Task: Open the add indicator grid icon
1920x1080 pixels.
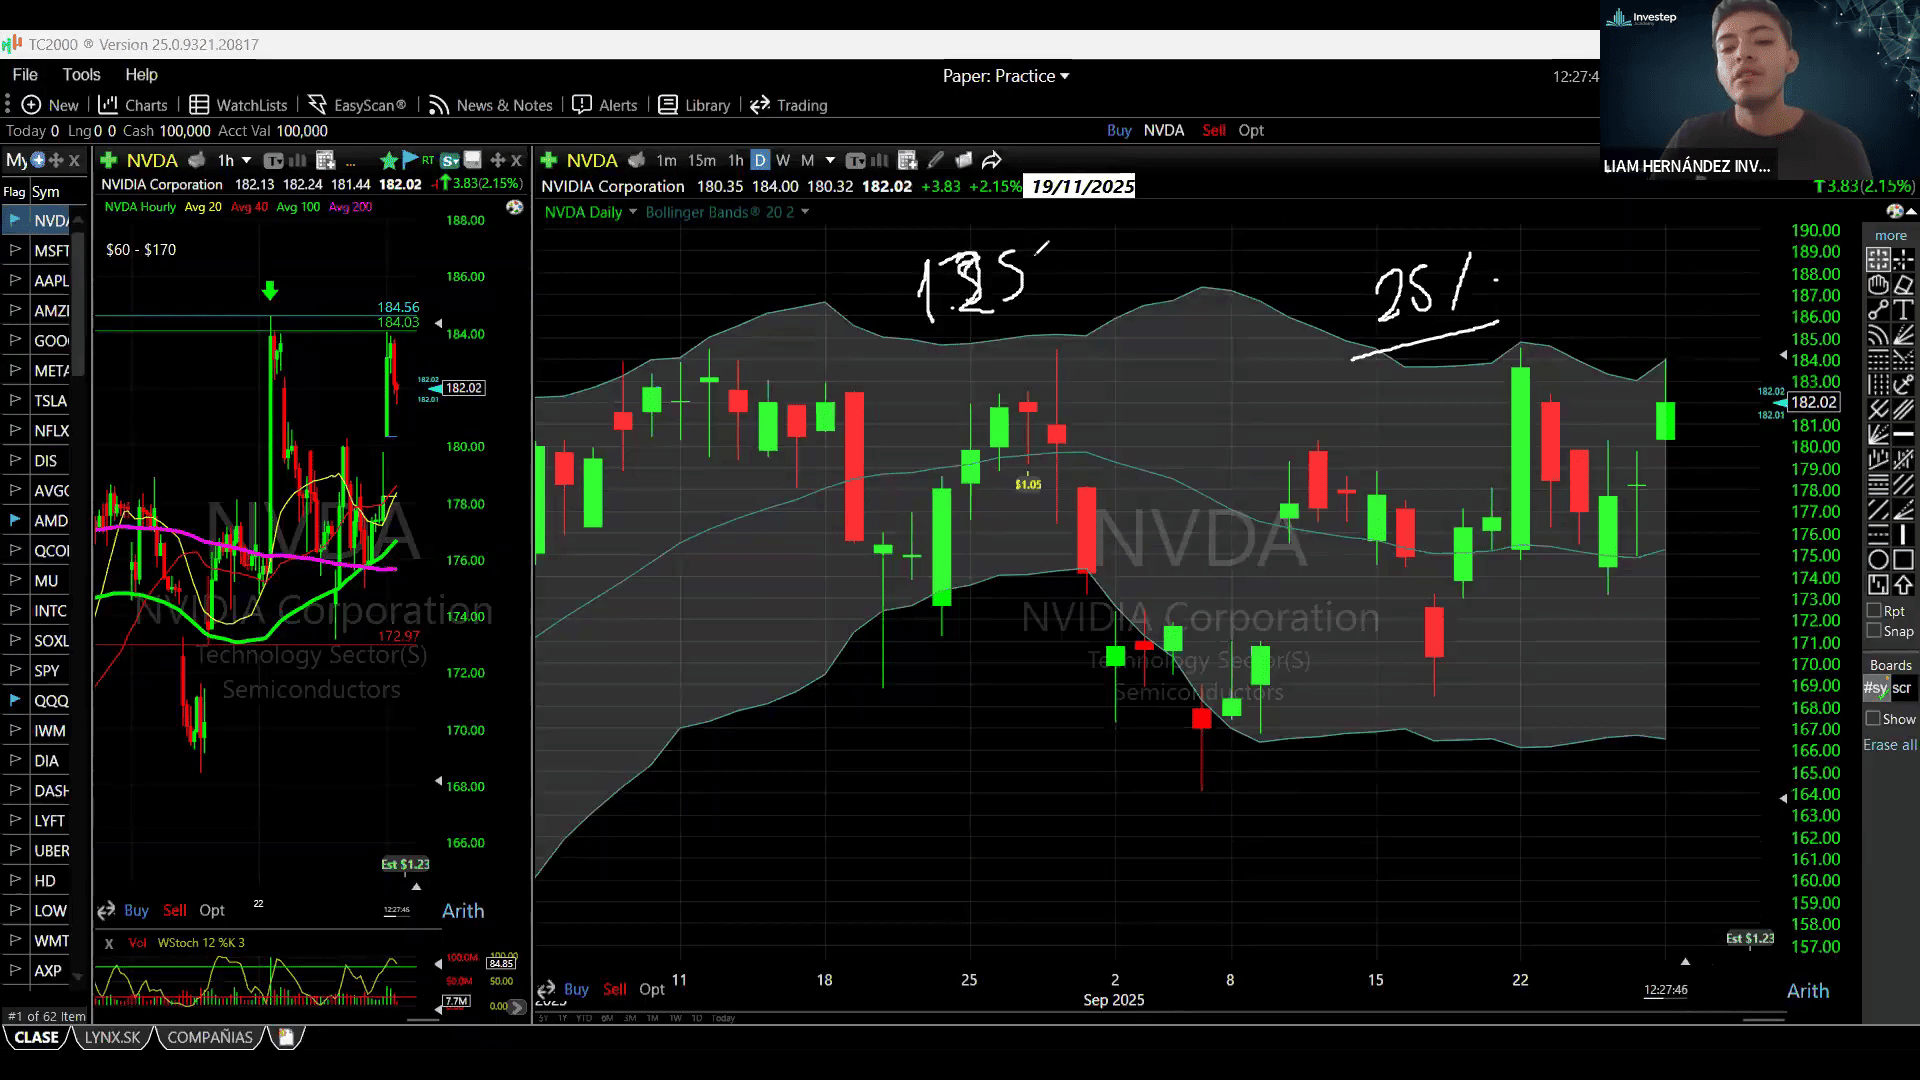Action: click(x=907, y=160)
